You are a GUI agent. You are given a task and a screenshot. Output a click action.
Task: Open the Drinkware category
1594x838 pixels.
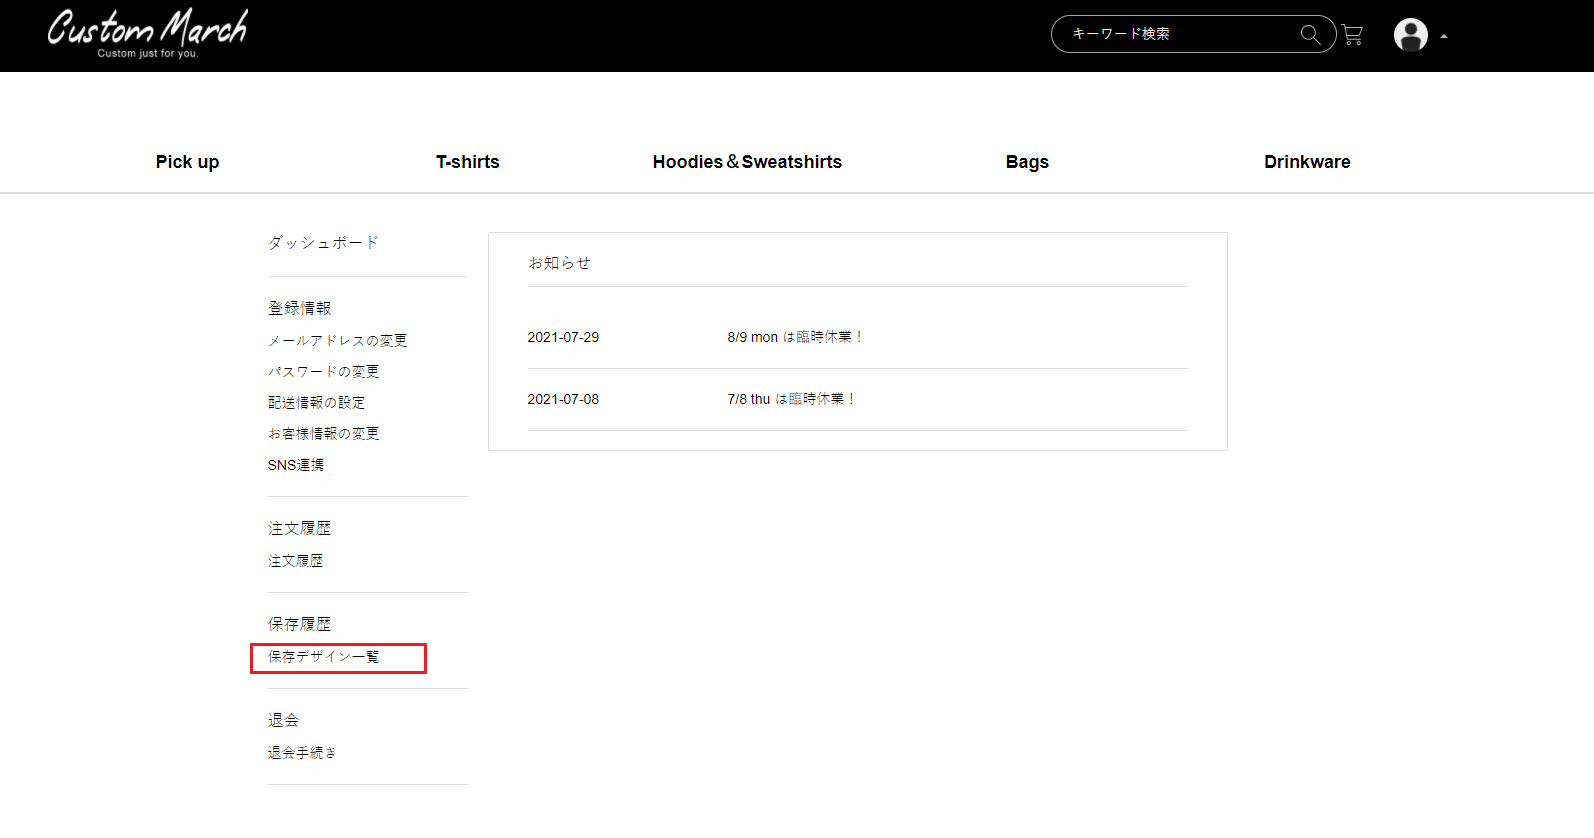tap(1307, 162)
